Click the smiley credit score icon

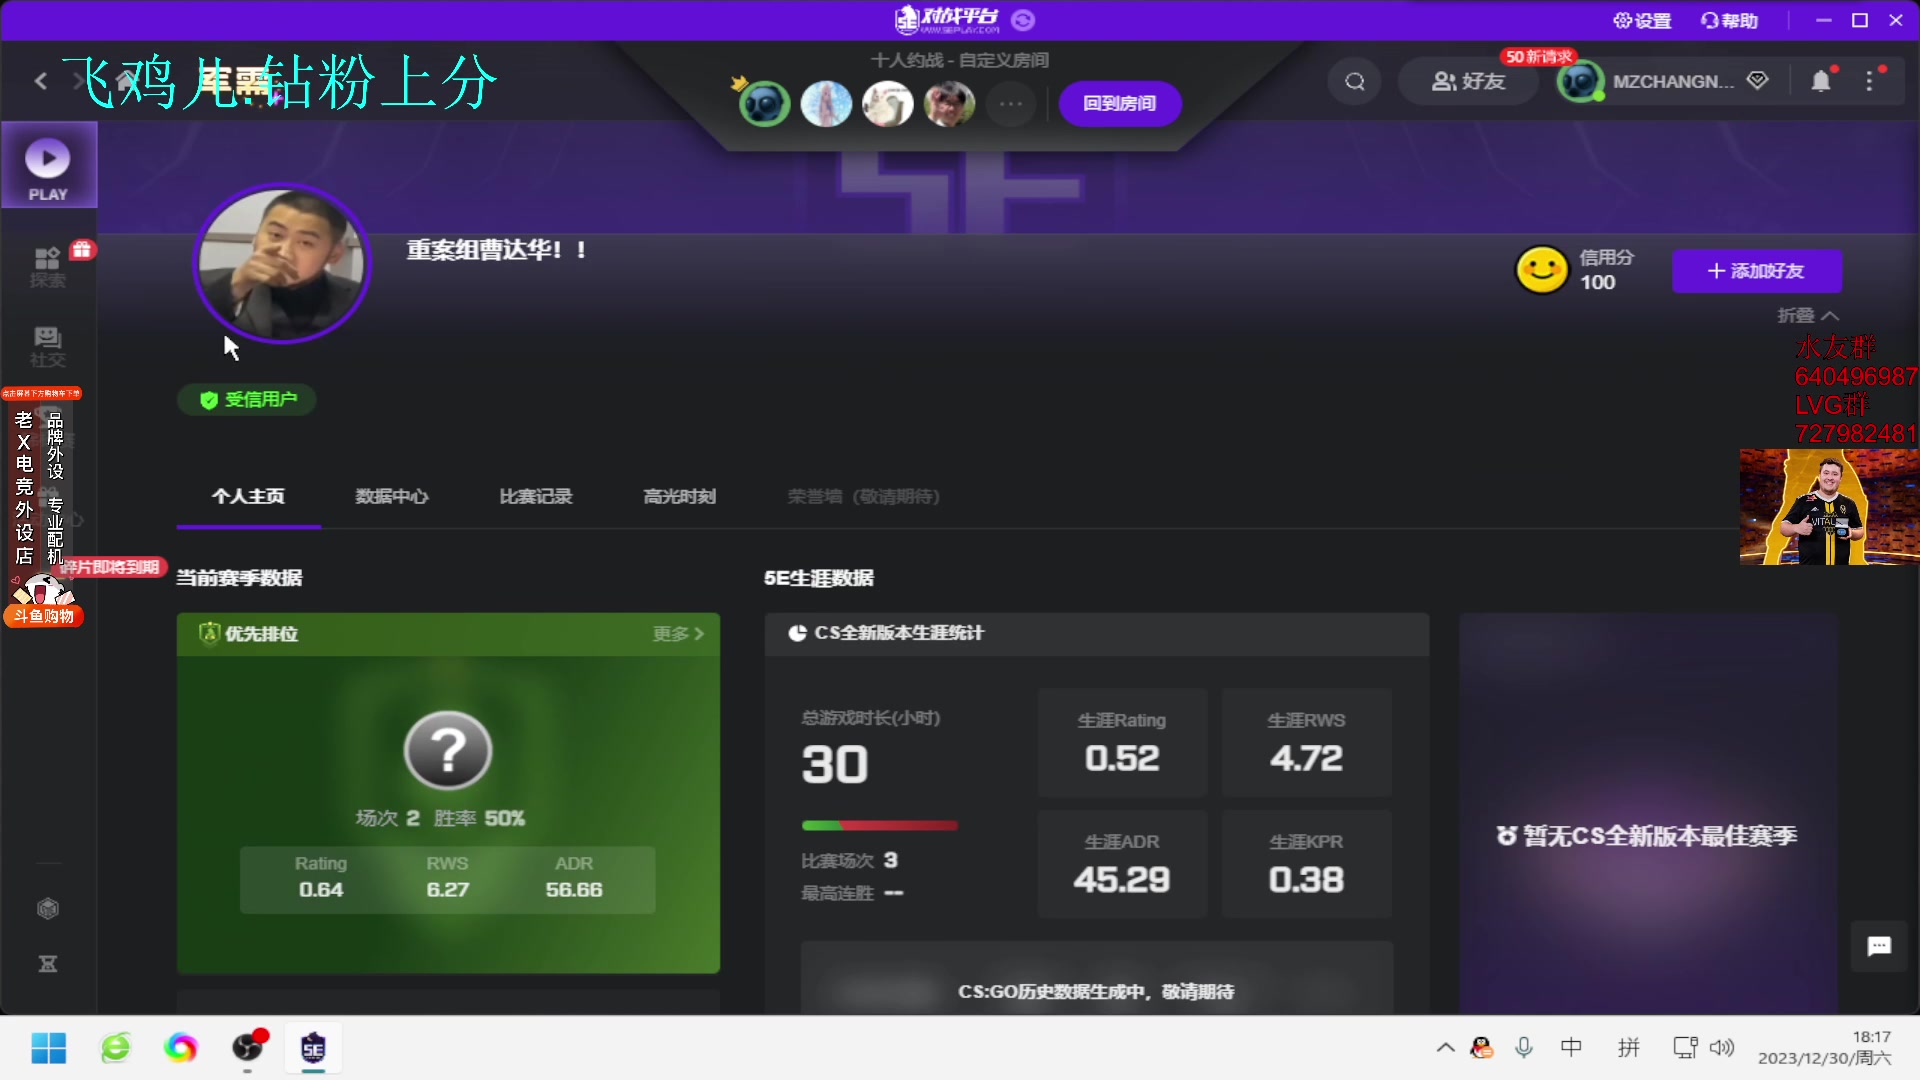click(x=1540, y=268)
